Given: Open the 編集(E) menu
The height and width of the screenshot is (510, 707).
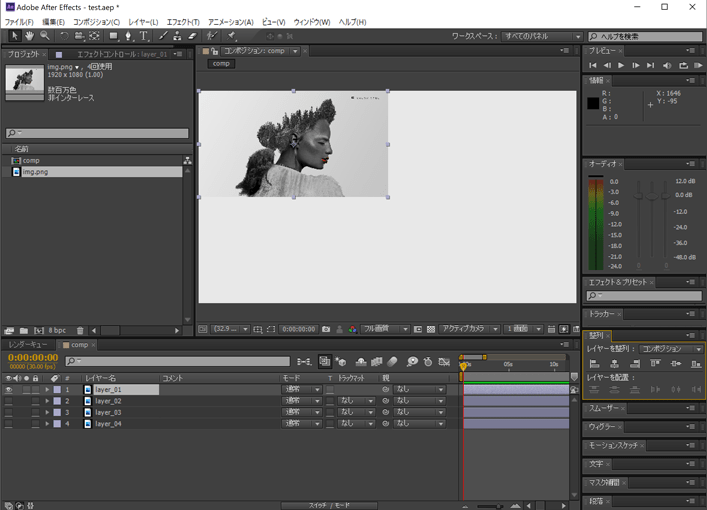Looking at the screenshot, I should [53, 22].
